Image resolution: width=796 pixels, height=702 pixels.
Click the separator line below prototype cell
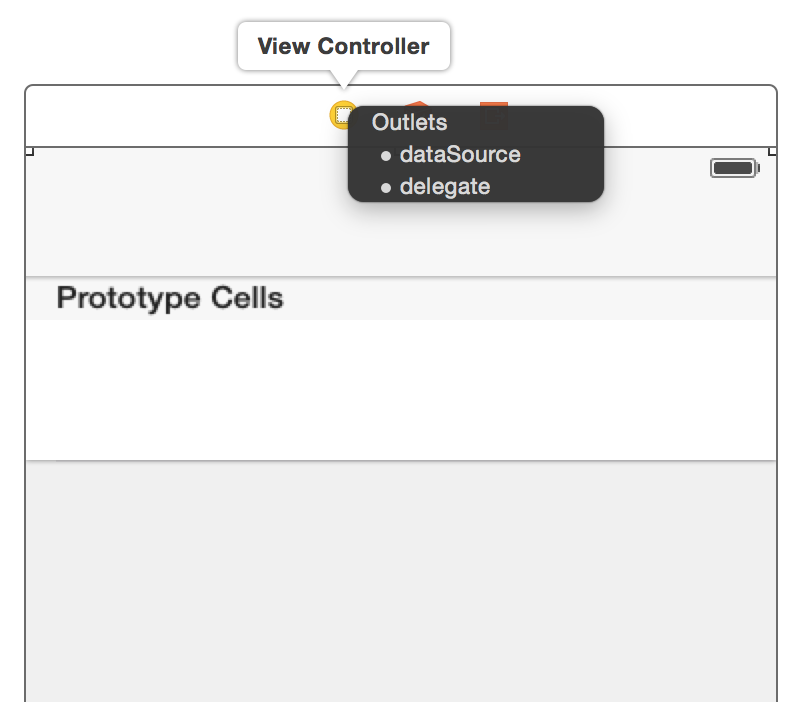[401, 461]
